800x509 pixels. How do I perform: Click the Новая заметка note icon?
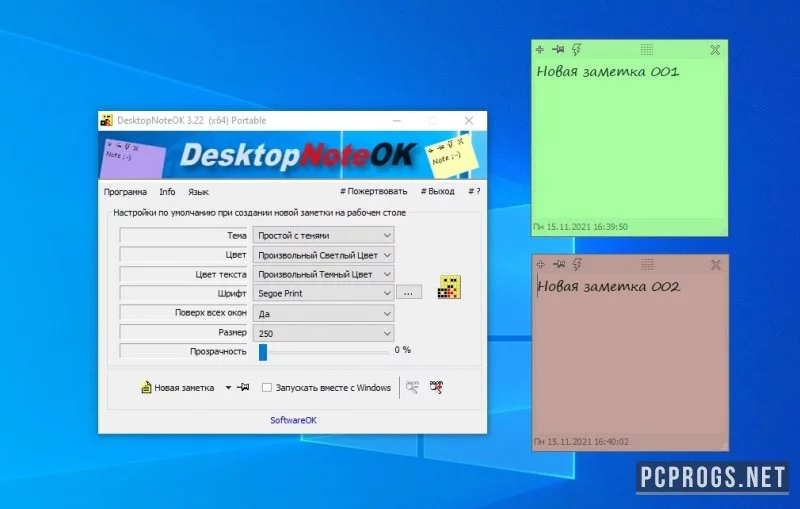pyautogui.click(x=146, y=388)
